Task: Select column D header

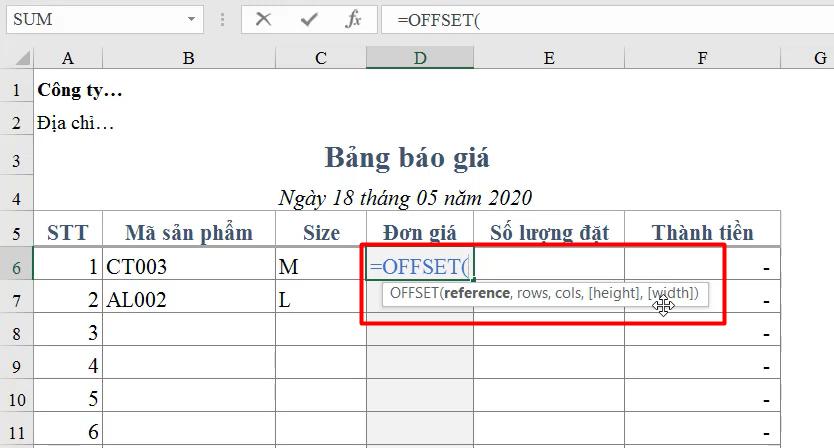Action: [420, 58]
